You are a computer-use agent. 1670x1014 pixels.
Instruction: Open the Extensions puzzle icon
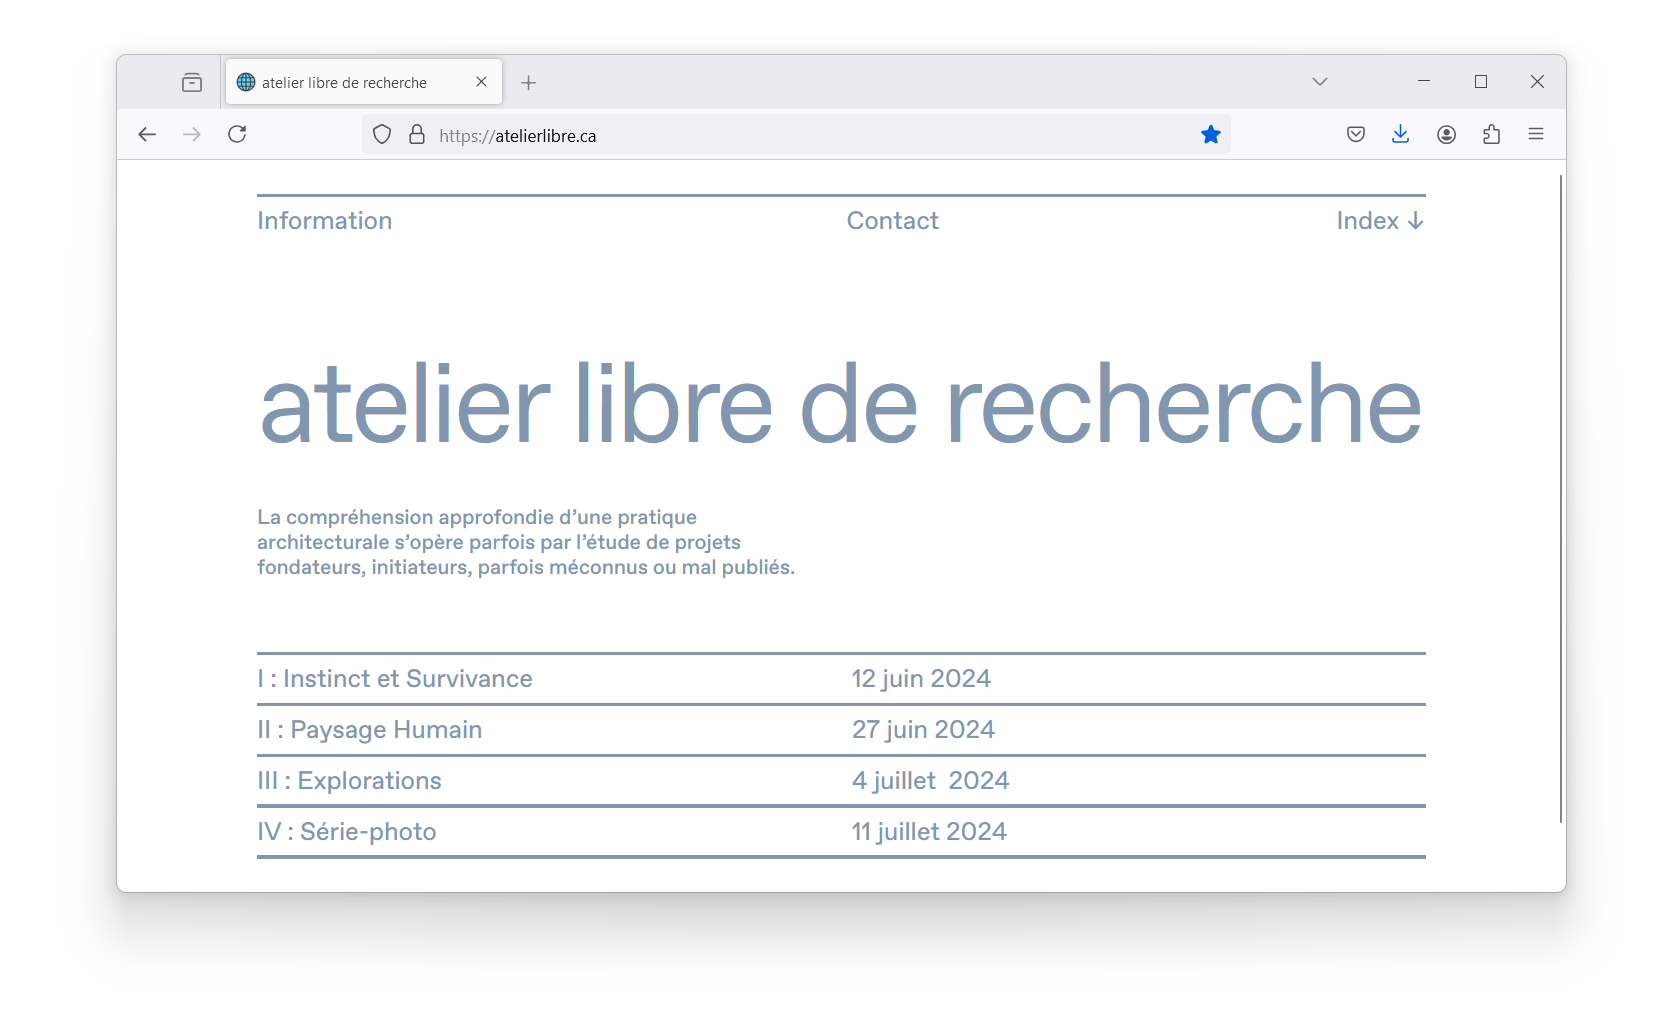(1491, 134)
